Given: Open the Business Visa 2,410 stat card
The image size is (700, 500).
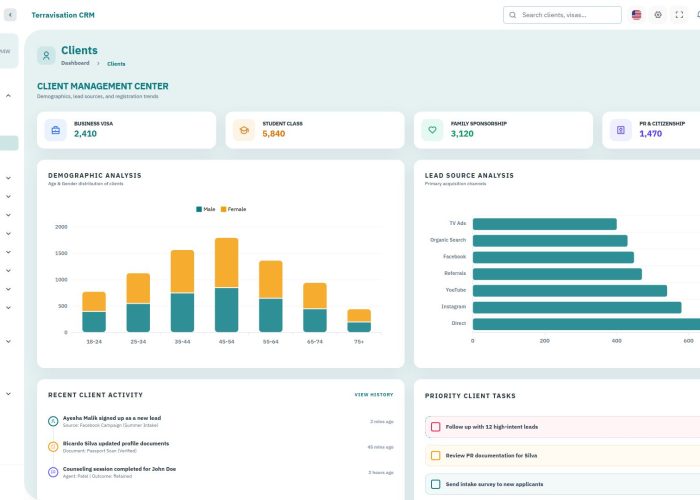Looking at the screenshot, I should click(126, 130).
